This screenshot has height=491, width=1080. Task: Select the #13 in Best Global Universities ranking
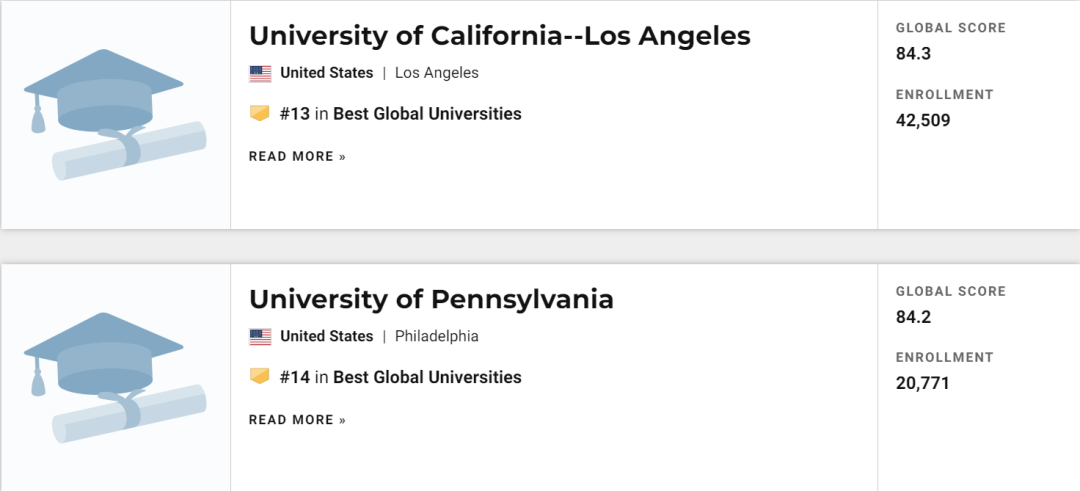[x=401, y=114]
